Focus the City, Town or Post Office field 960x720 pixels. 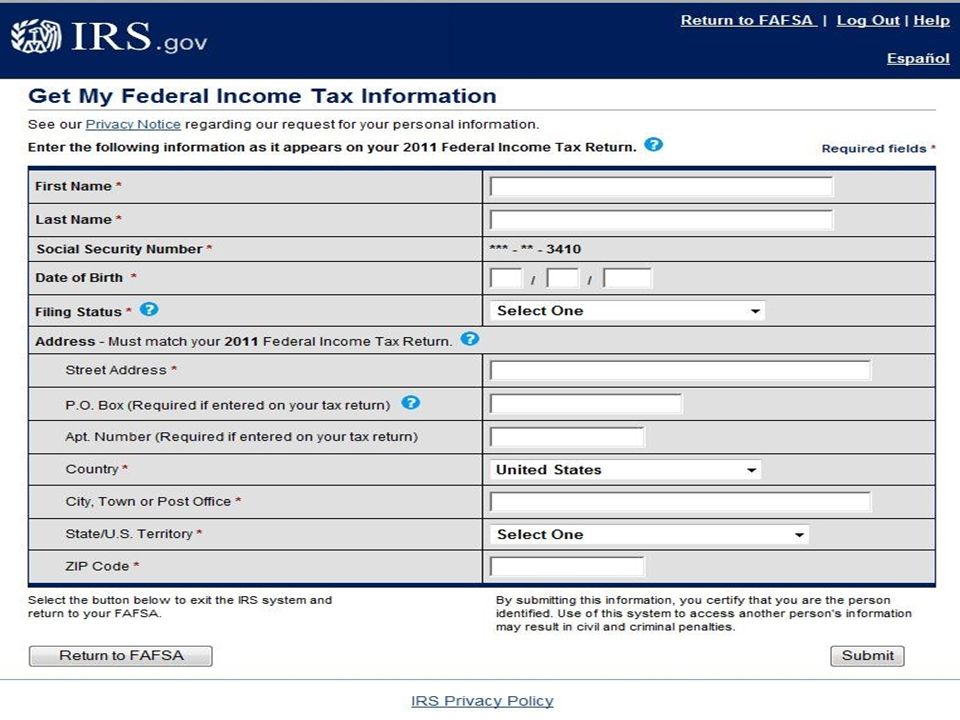[680, 502]
